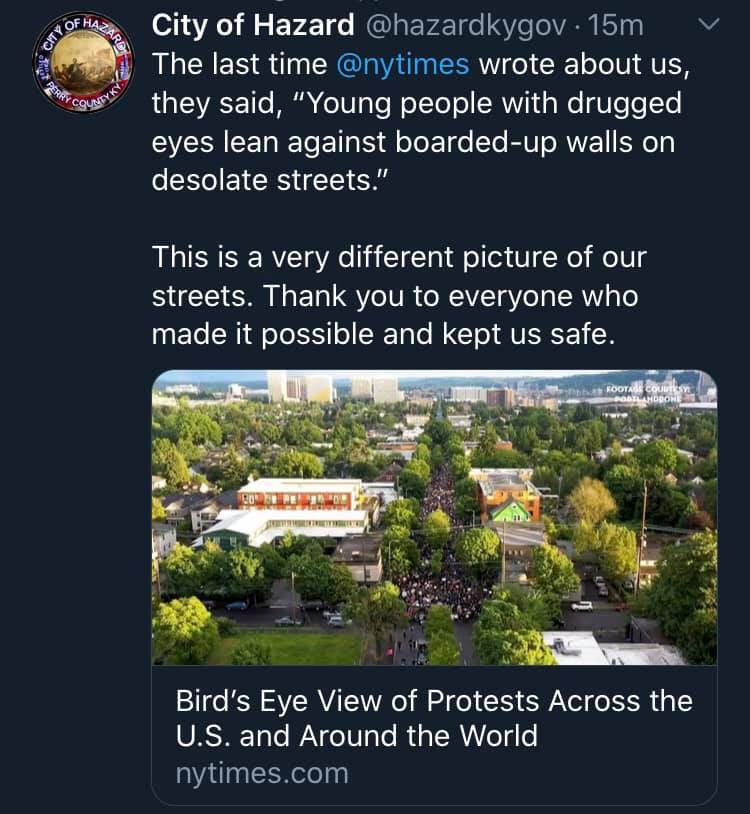Click the quoted "Young people with drugged eyes" text

point(416,103)
